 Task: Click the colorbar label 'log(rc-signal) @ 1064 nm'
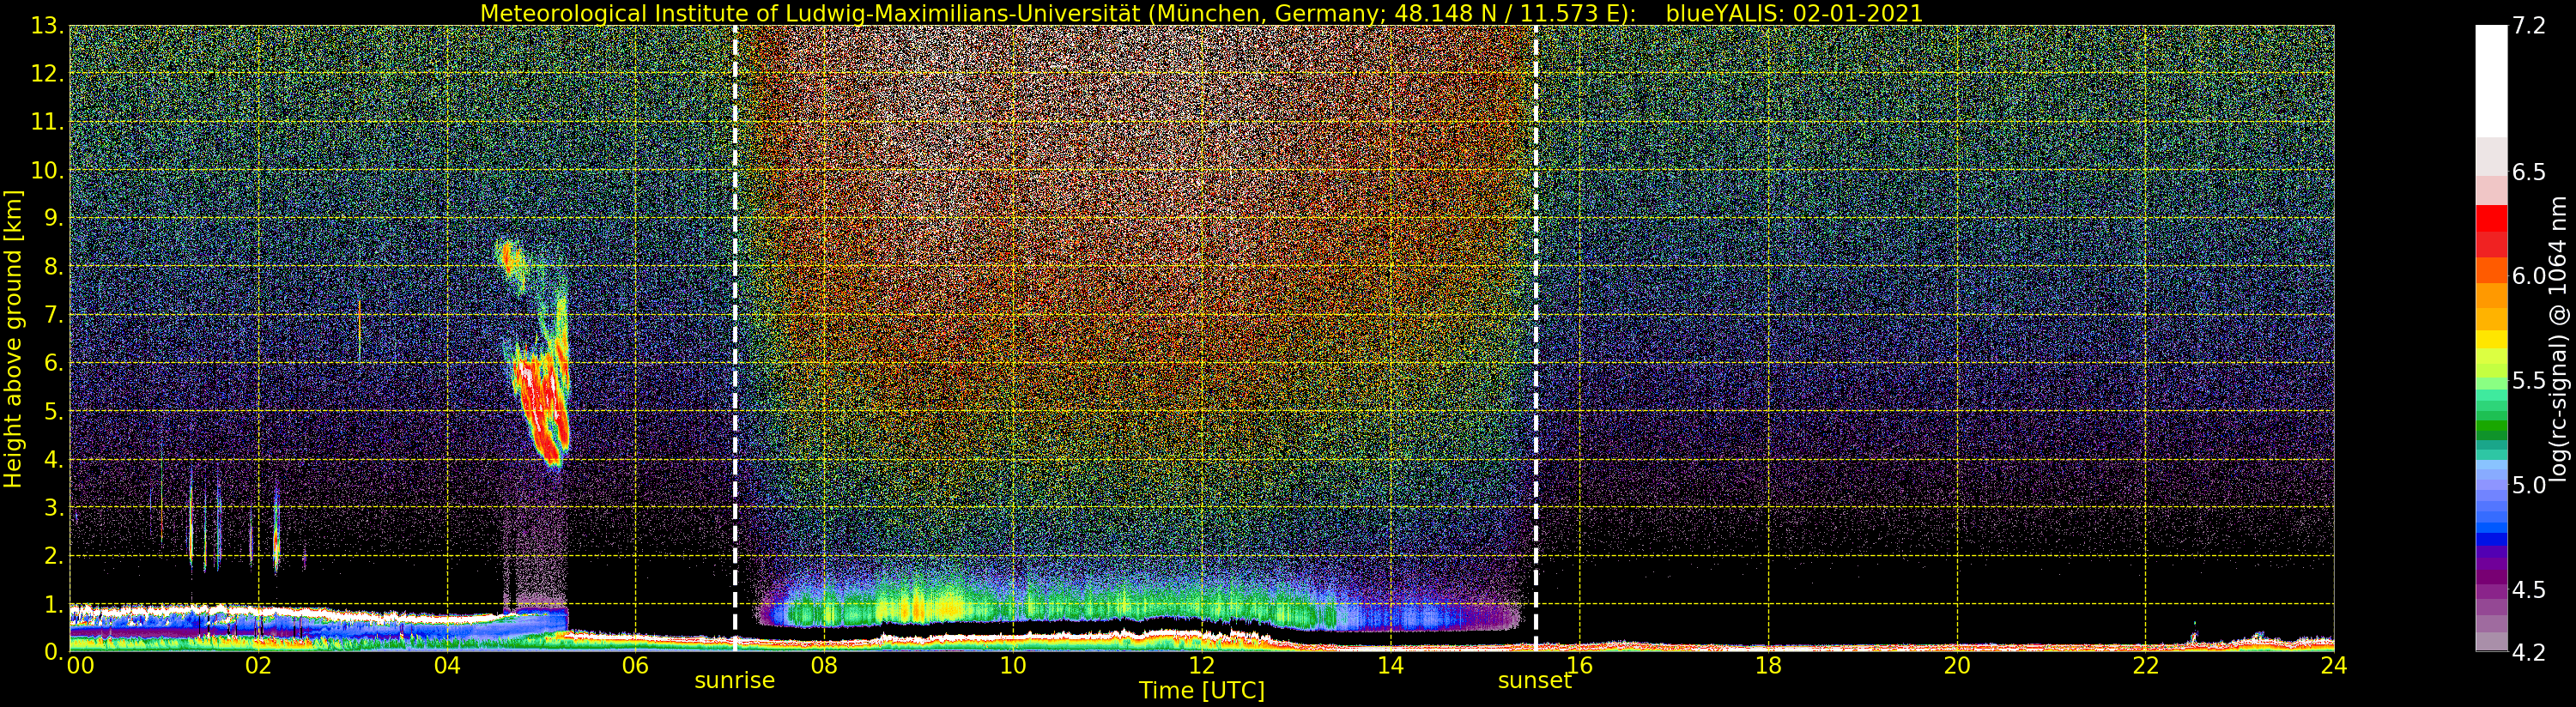(x=2559, y=340)
